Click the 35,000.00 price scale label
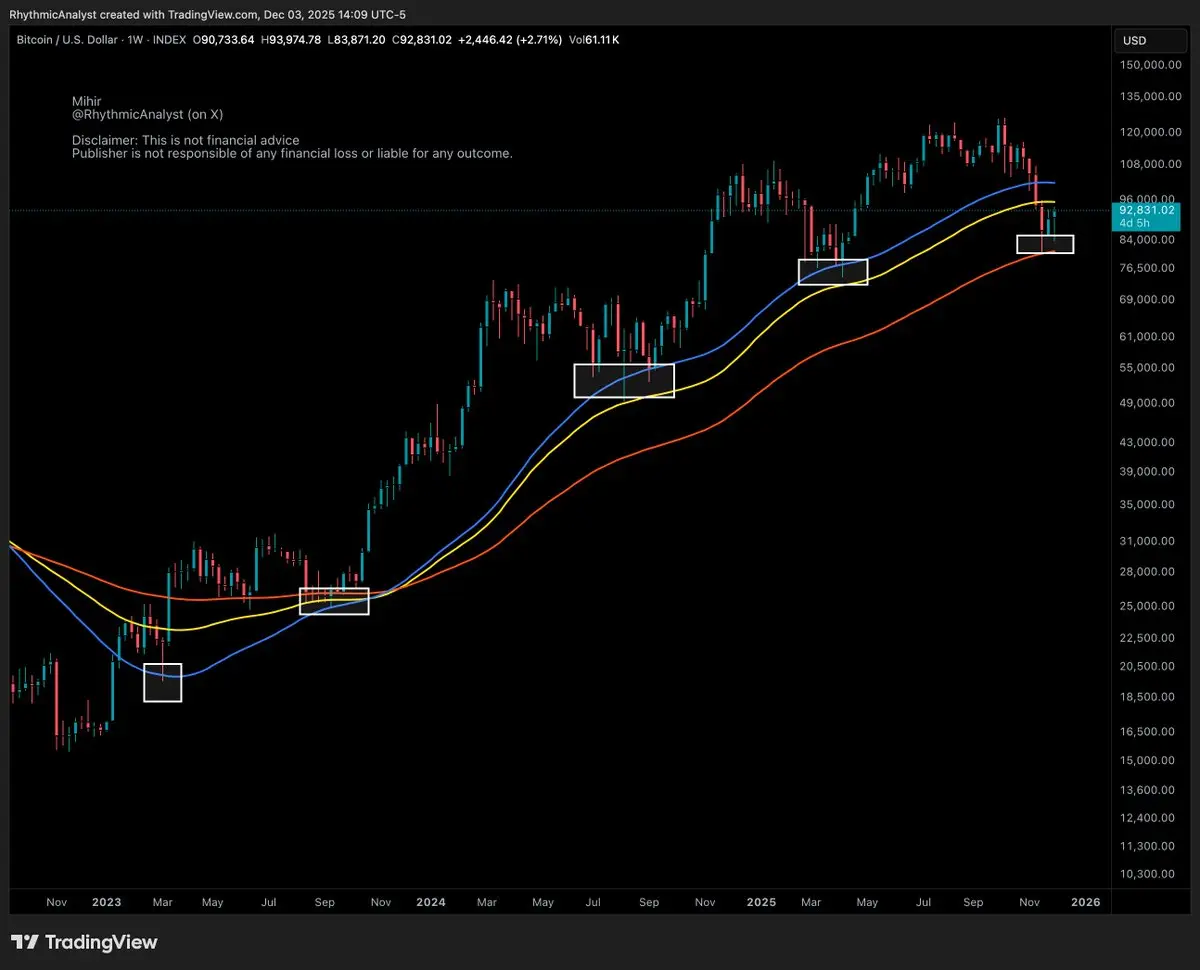The width and height of the screenshot is (1200, 970). (1149, 505)
